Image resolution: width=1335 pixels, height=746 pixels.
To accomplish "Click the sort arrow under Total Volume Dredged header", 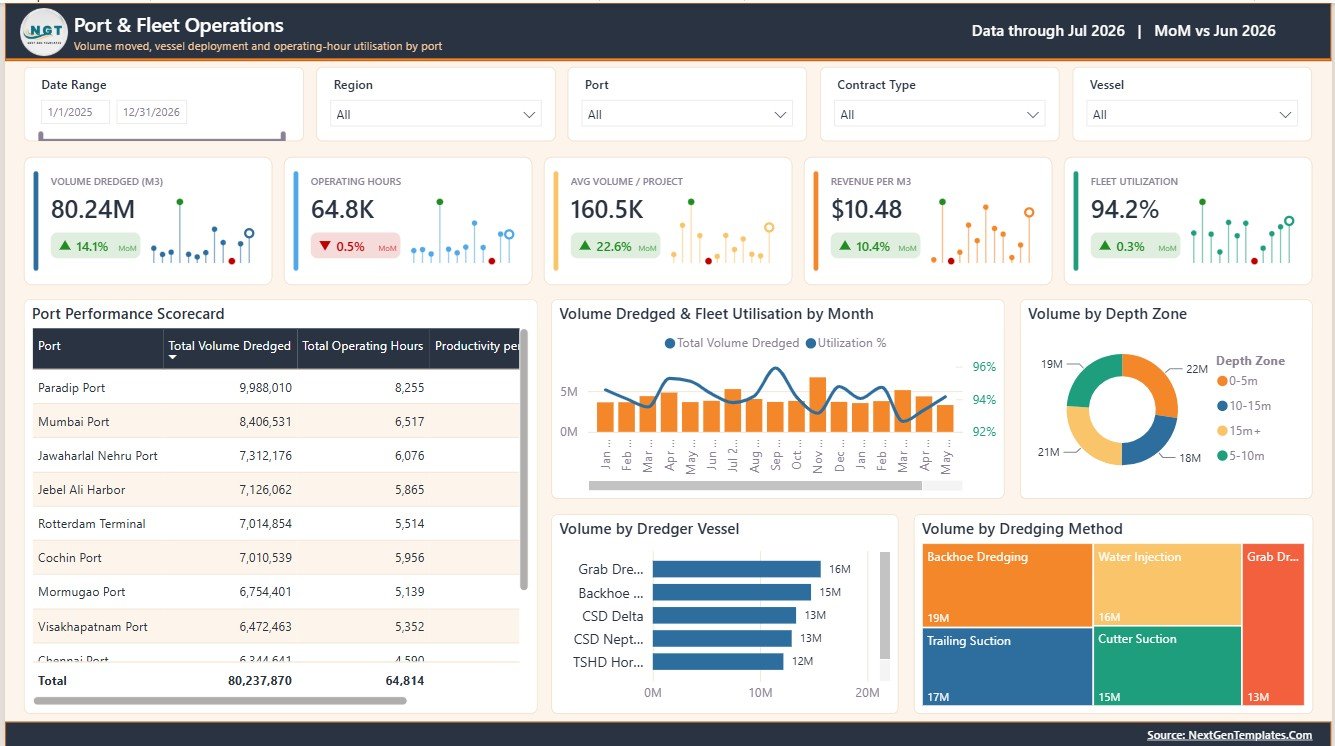I will coord(173,357).
